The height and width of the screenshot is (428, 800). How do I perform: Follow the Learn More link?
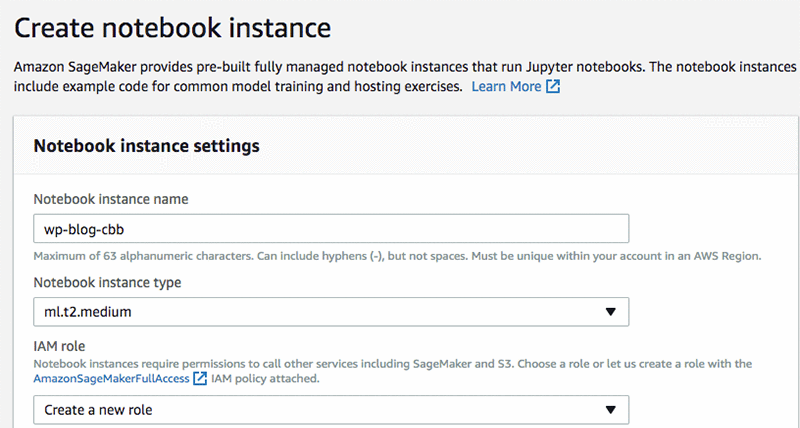[506, 87]
